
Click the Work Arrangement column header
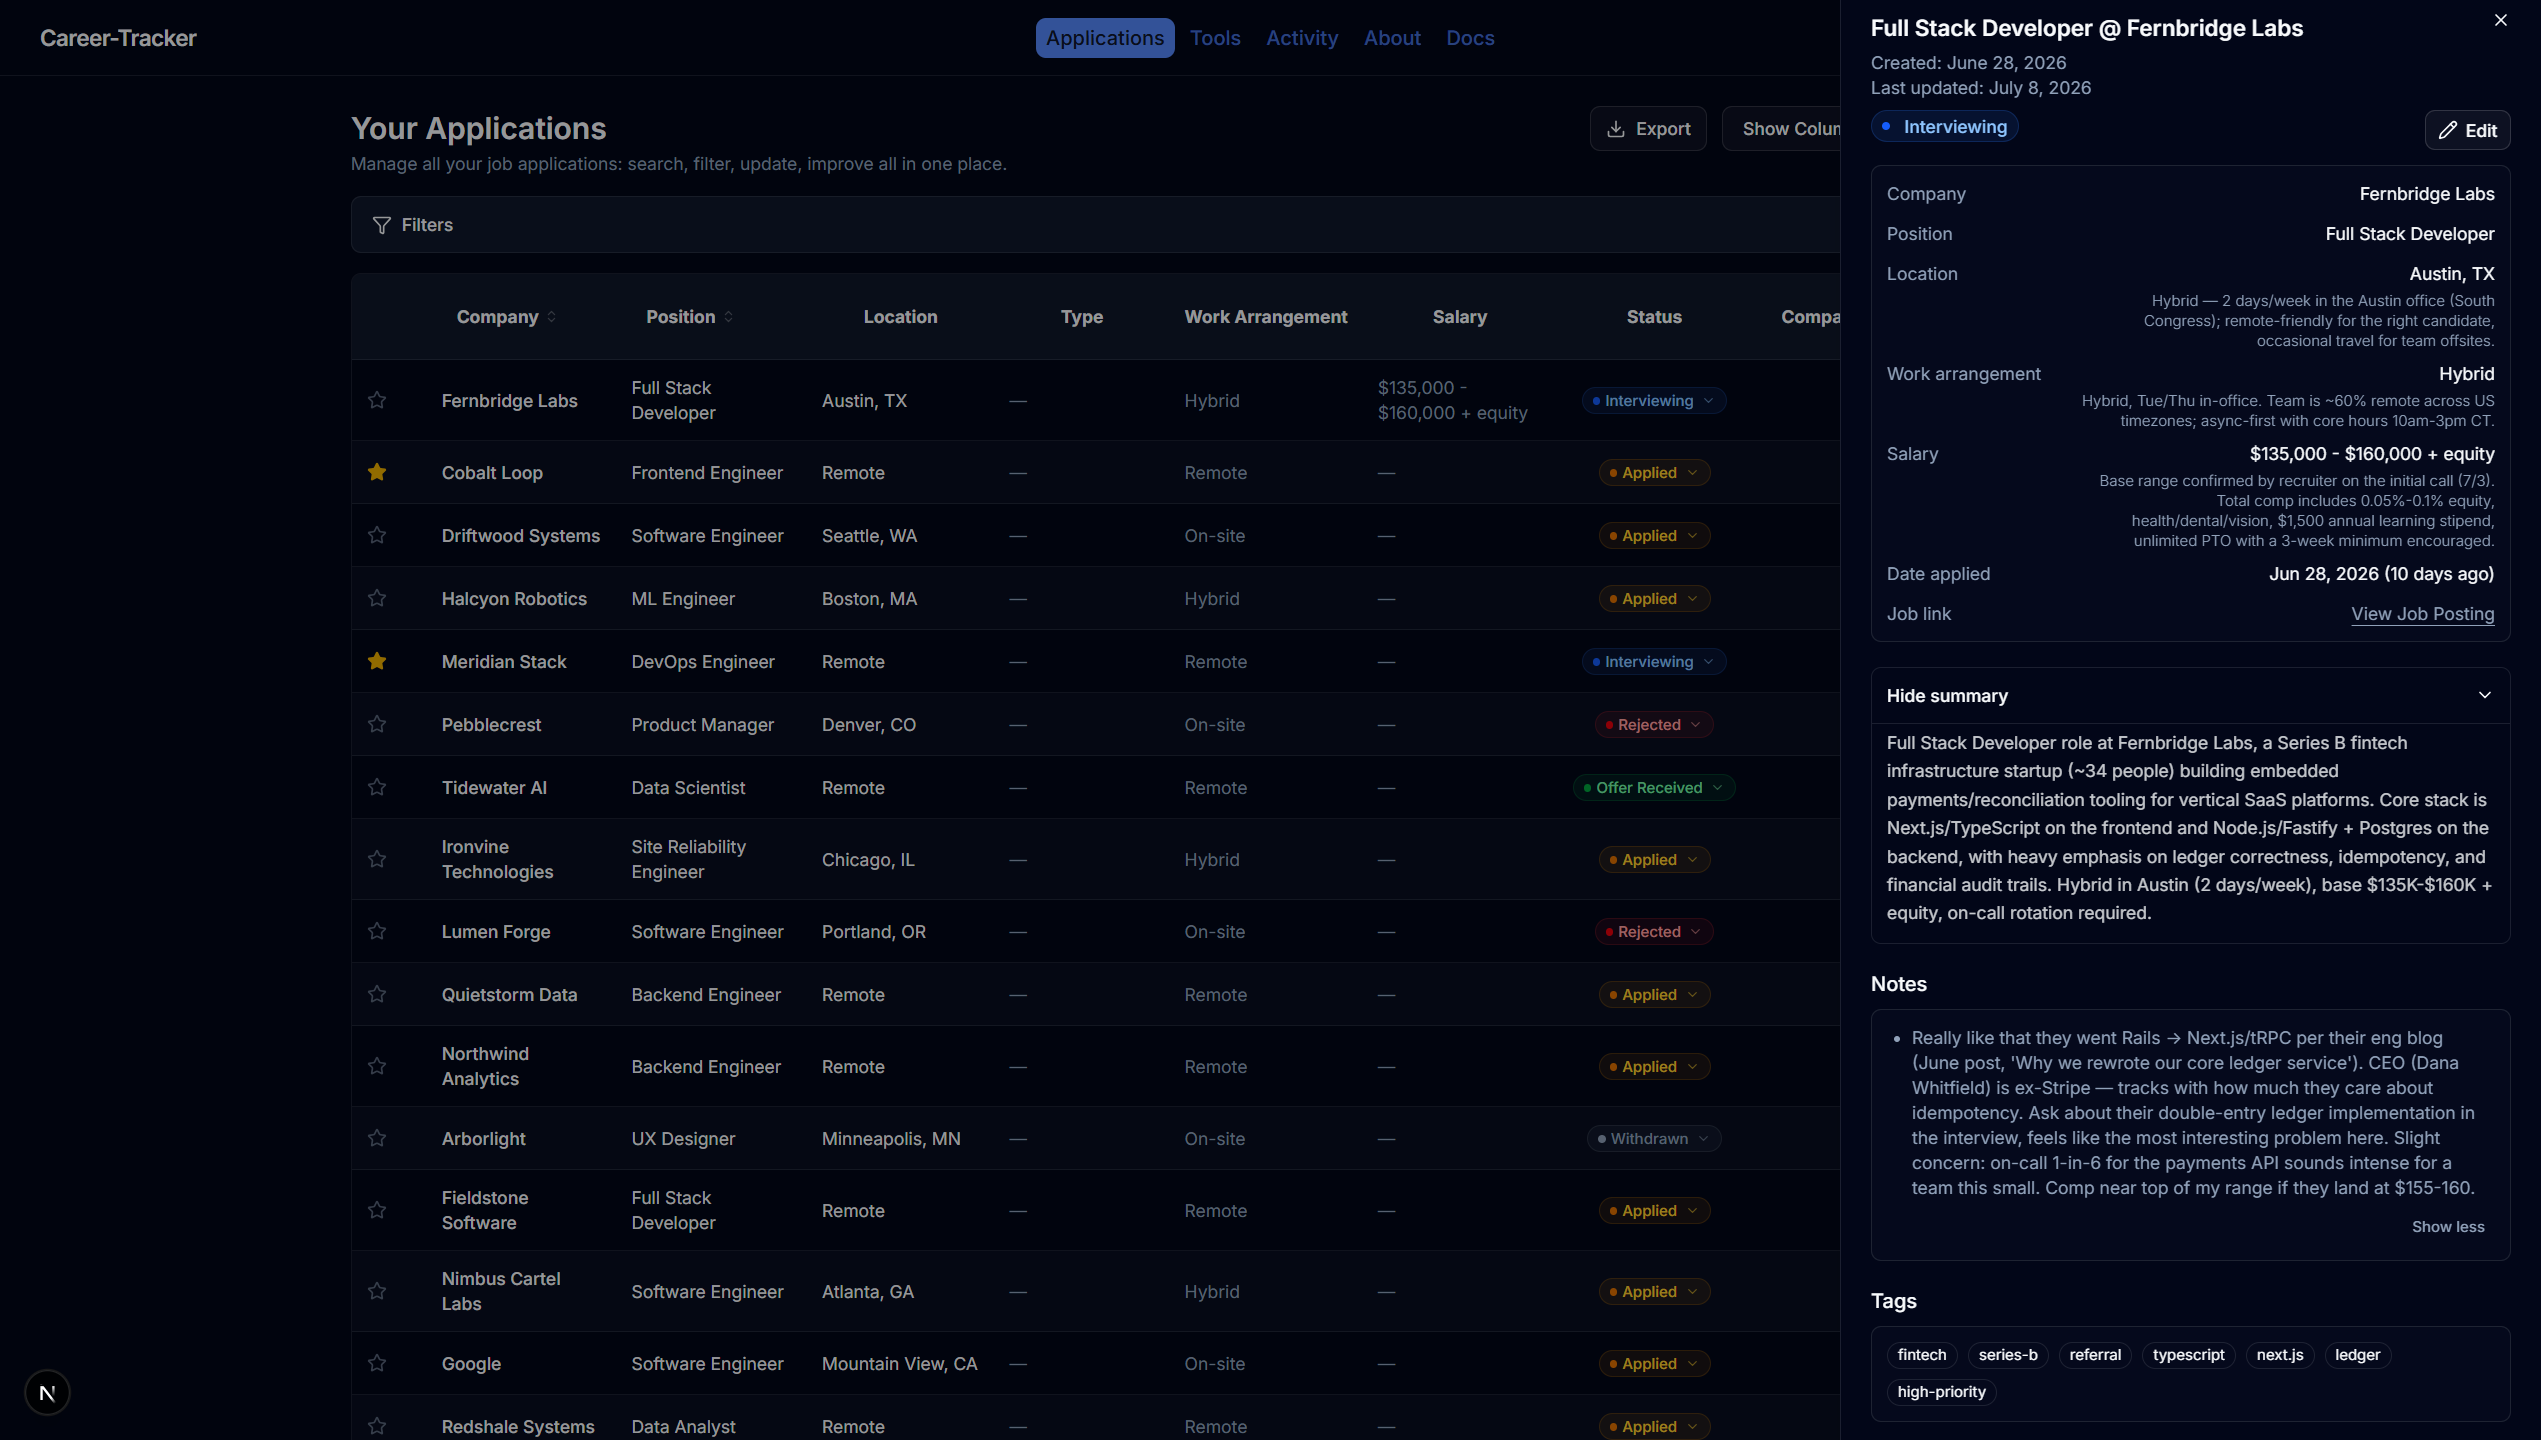point(1265,317)
